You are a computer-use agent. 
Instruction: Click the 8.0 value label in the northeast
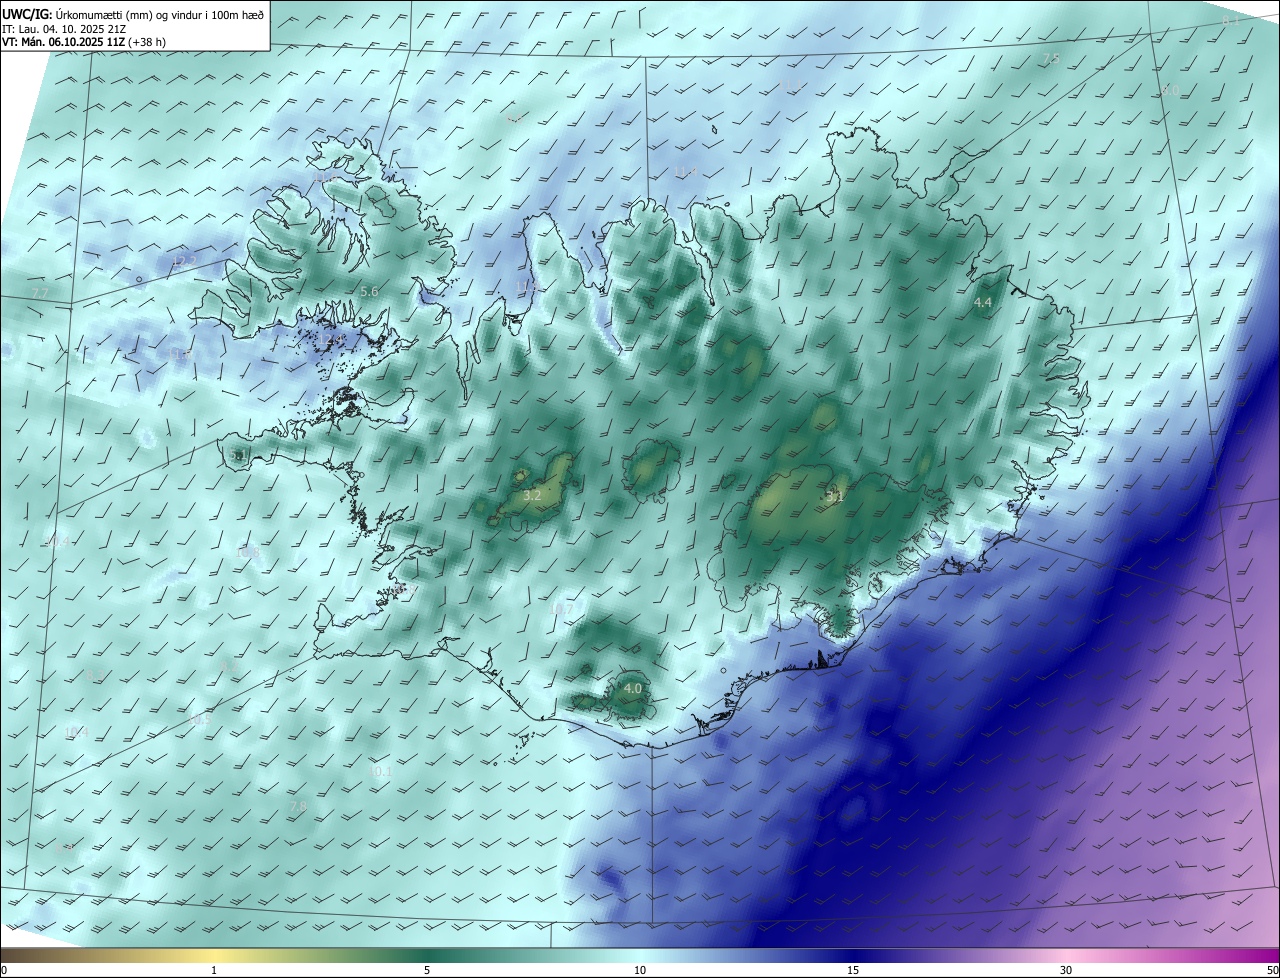[1170, 91]
